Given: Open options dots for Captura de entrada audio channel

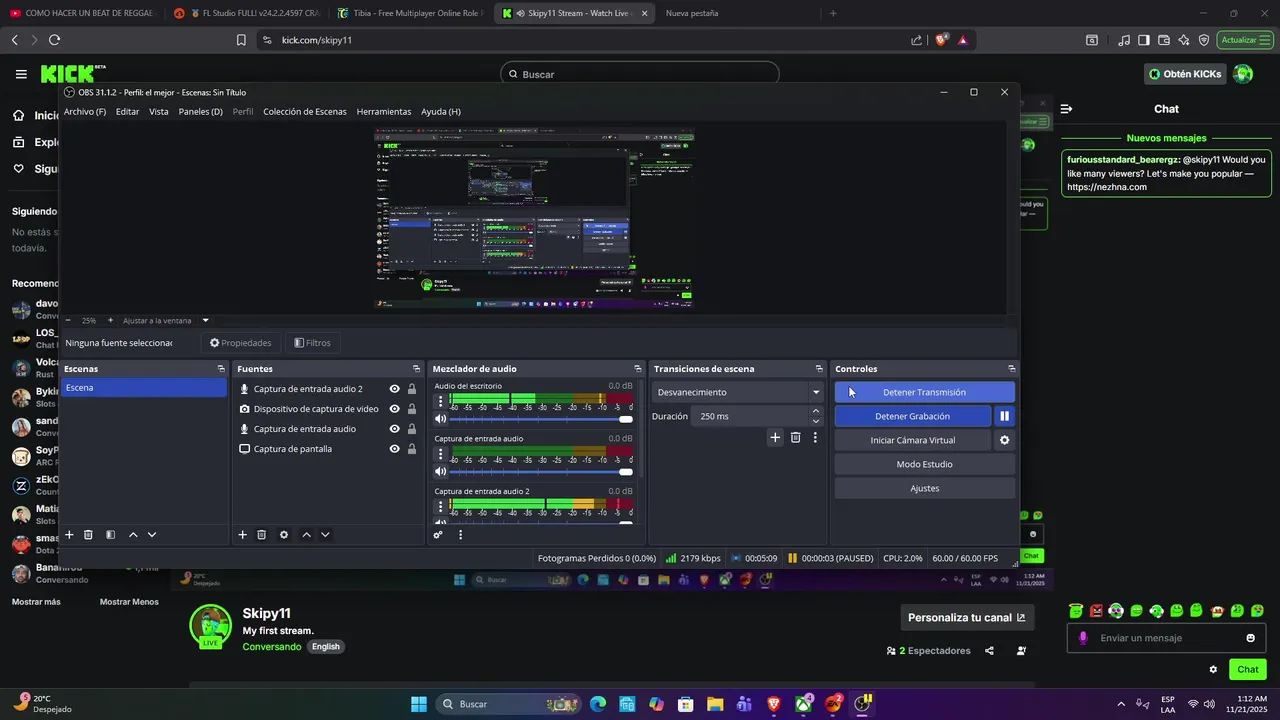Looking at the screenshot, I should tap(440, 454).
